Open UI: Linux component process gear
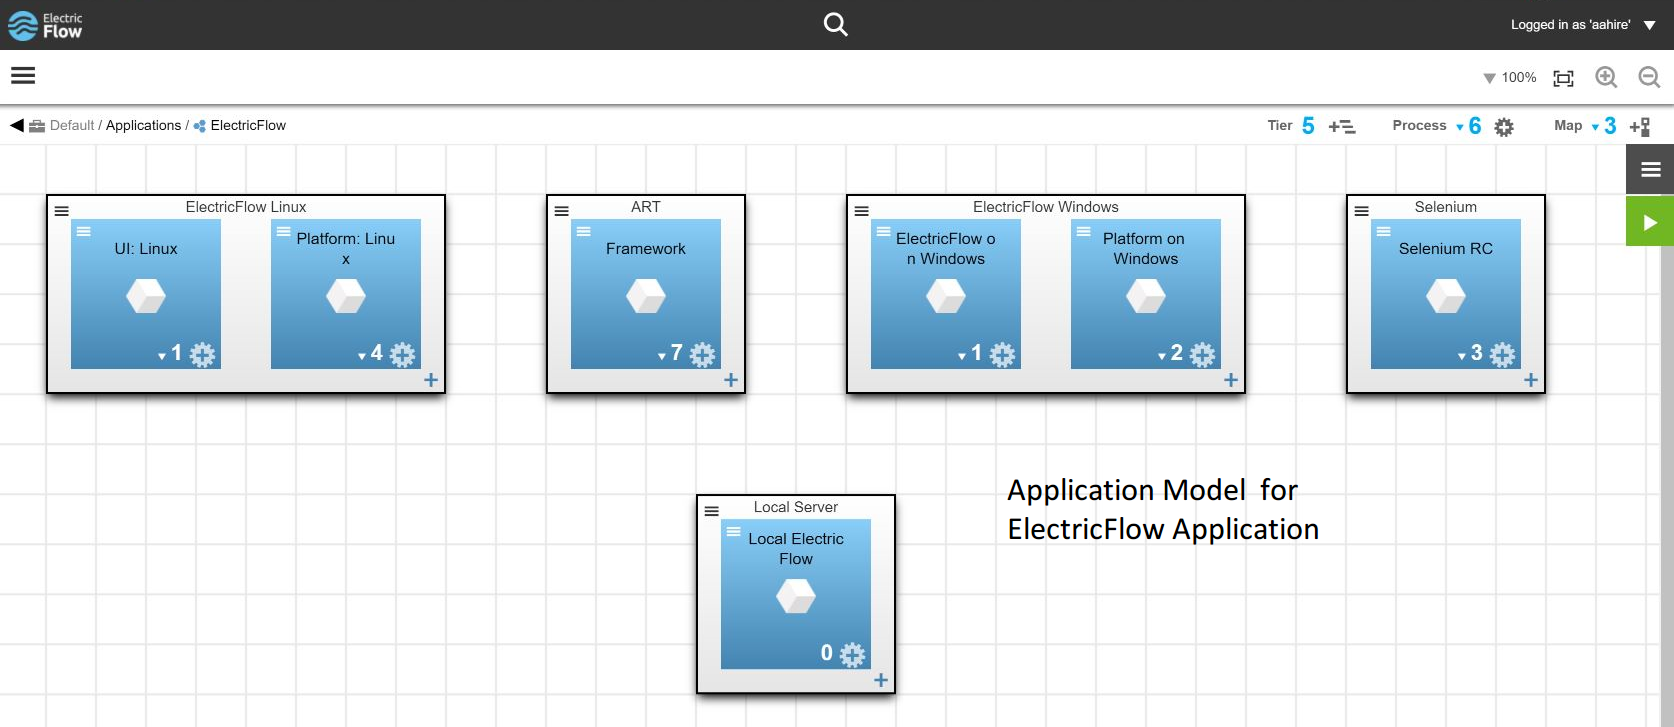This screenshot has height=727, width=1674. click(x=203, y=354)
